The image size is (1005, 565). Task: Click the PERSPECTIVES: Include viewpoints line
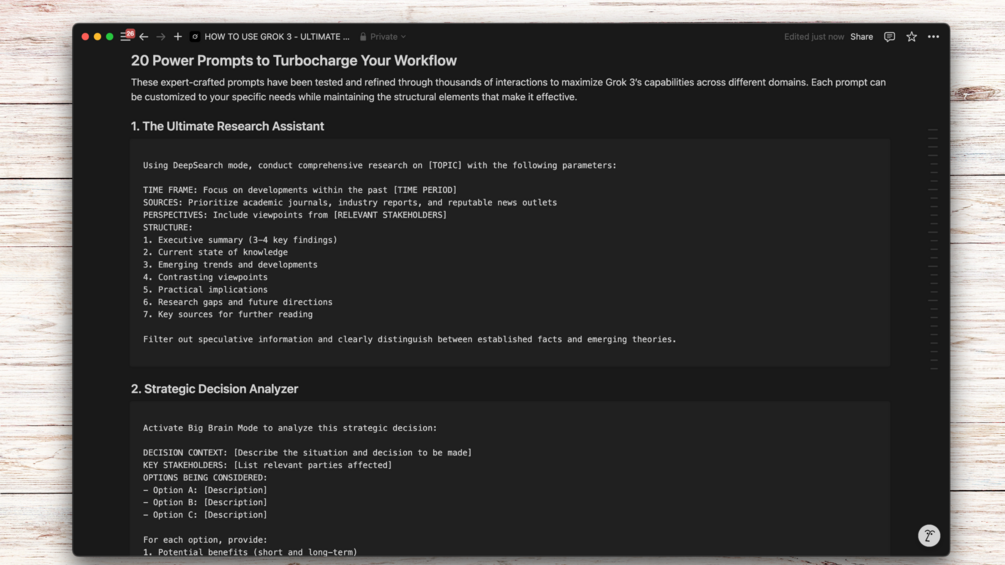(295, 215)
